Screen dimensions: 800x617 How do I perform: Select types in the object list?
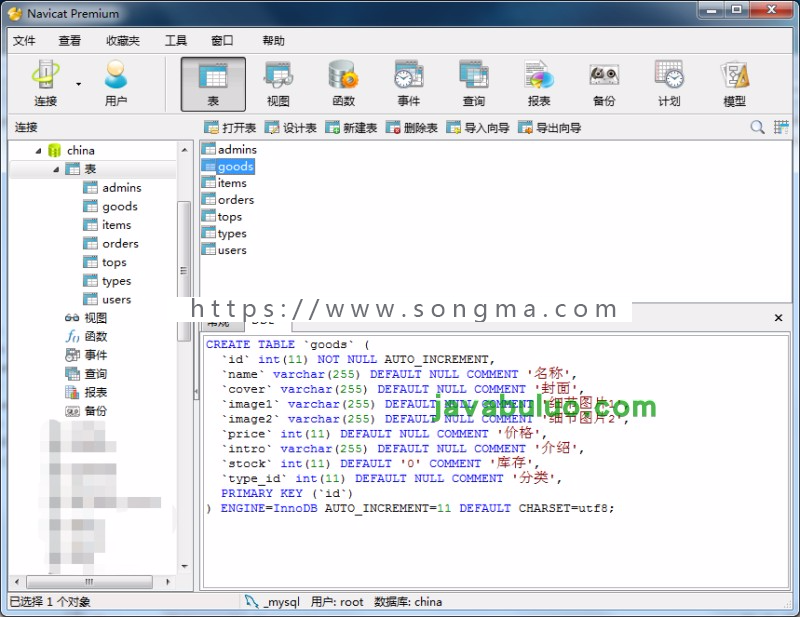224,234
